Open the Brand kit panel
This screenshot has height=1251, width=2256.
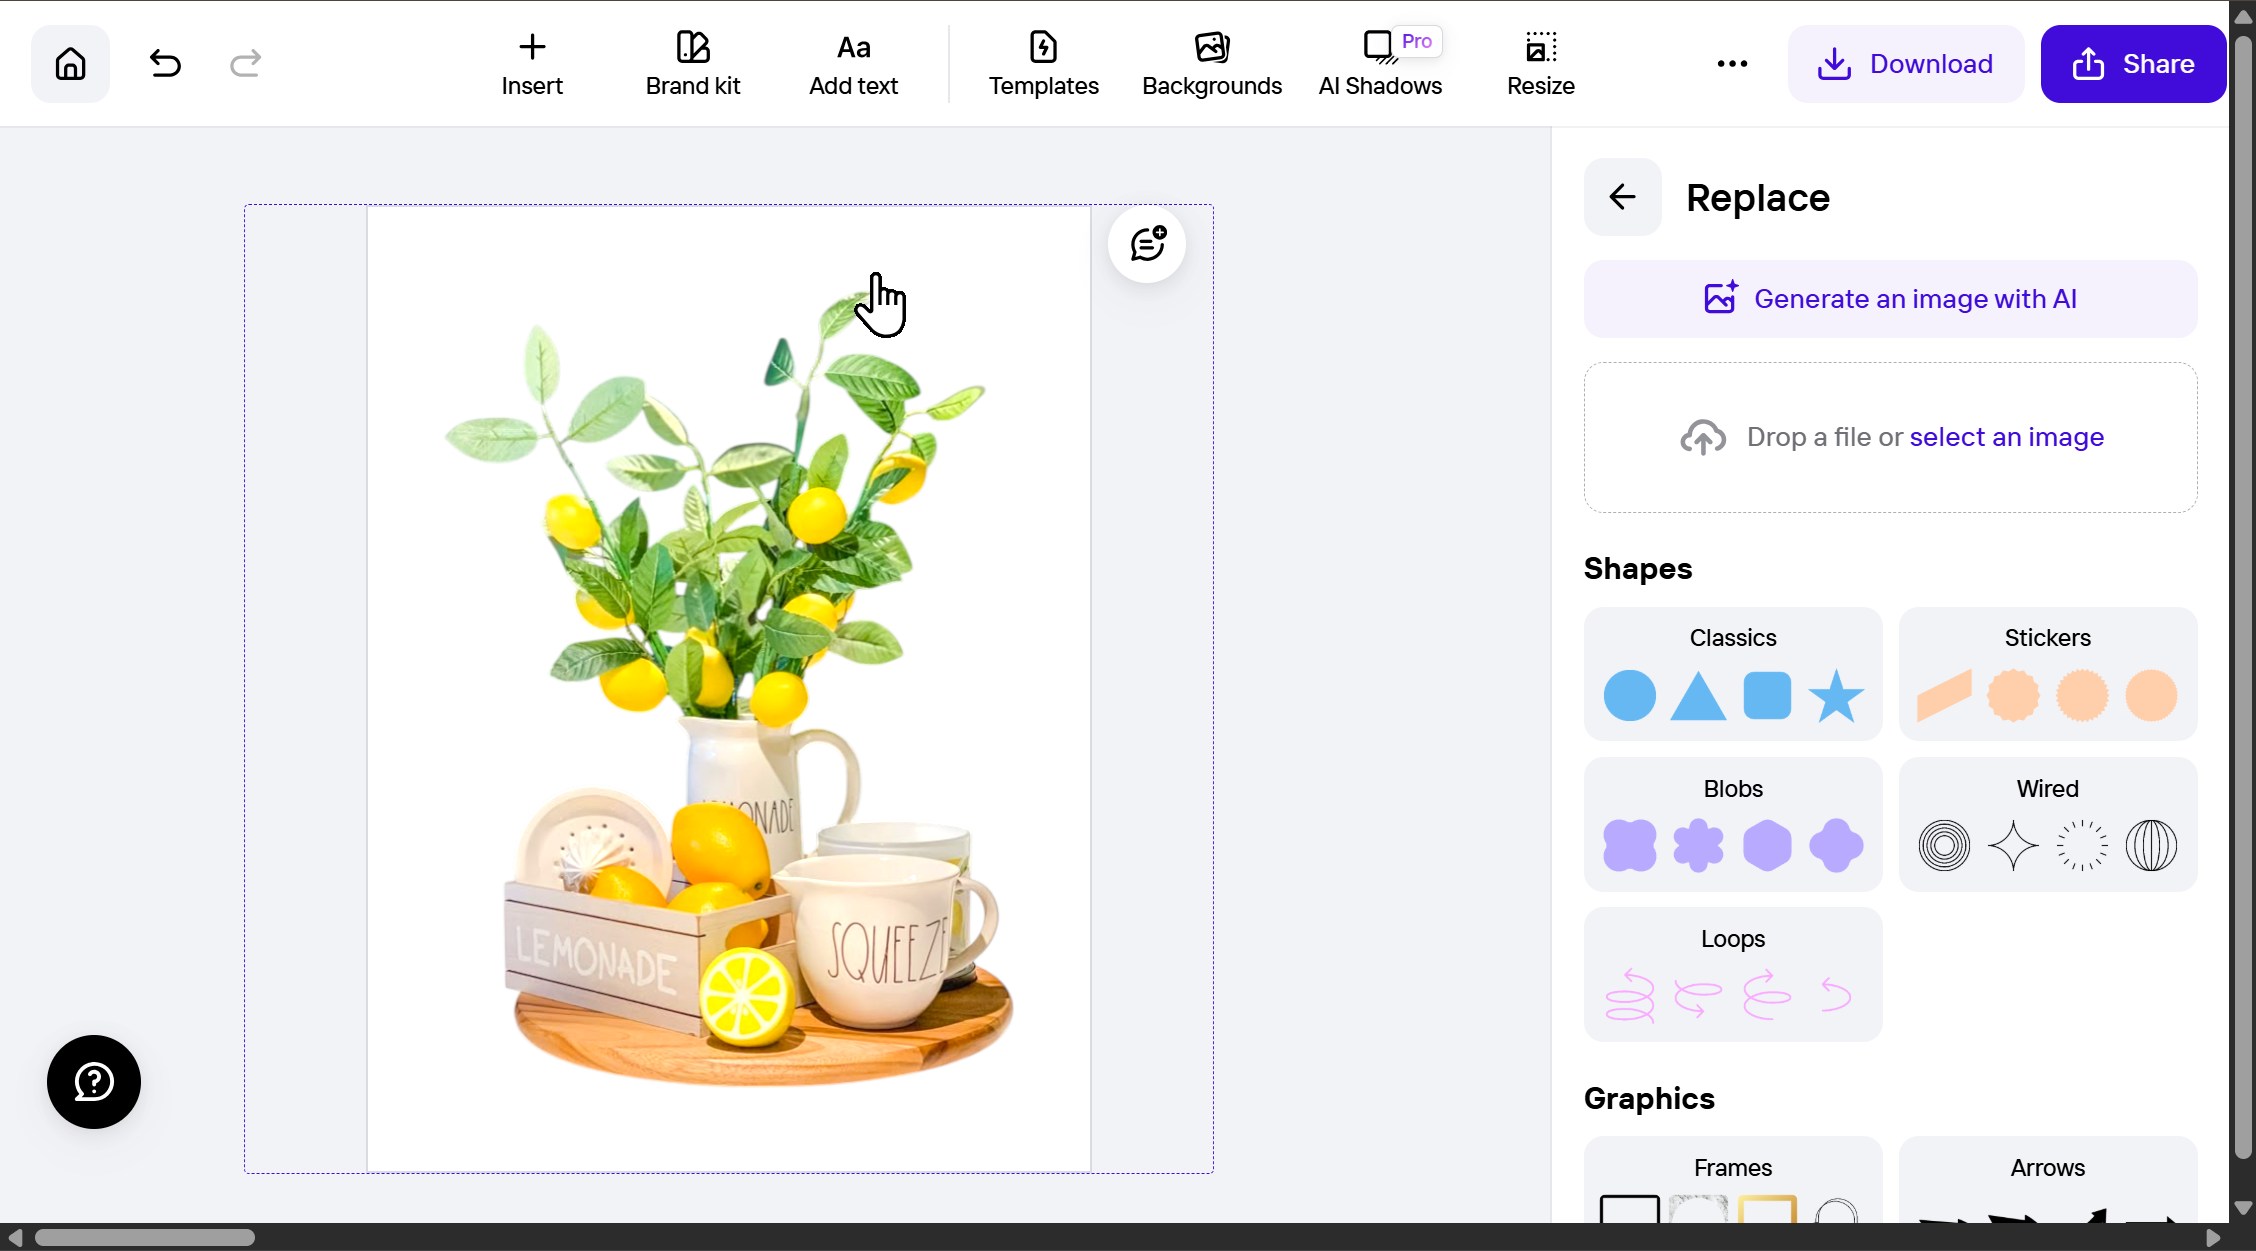point(693,64)
